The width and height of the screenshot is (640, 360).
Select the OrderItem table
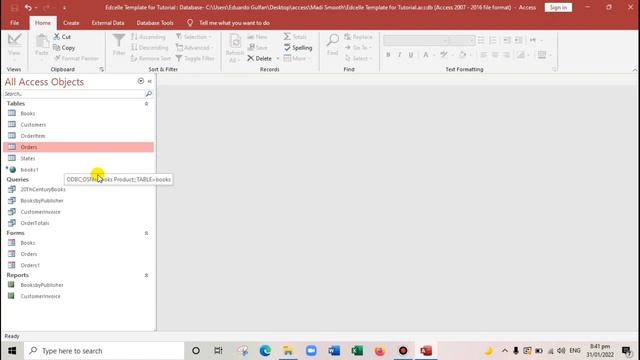(78, 136)
